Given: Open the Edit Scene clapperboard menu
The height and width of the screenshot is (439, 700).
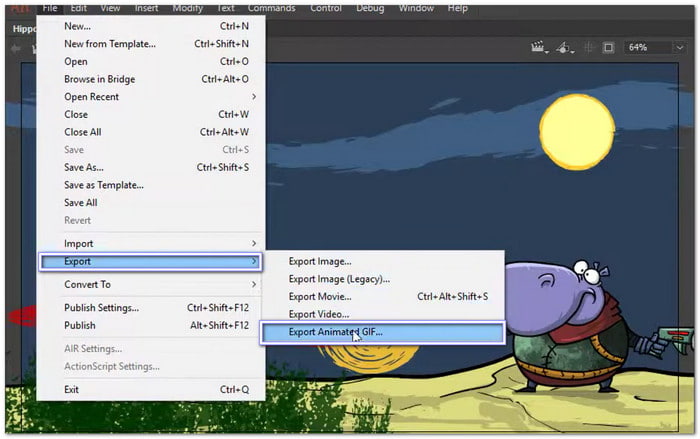Looking at the screenshot, I should coord(540,47).
